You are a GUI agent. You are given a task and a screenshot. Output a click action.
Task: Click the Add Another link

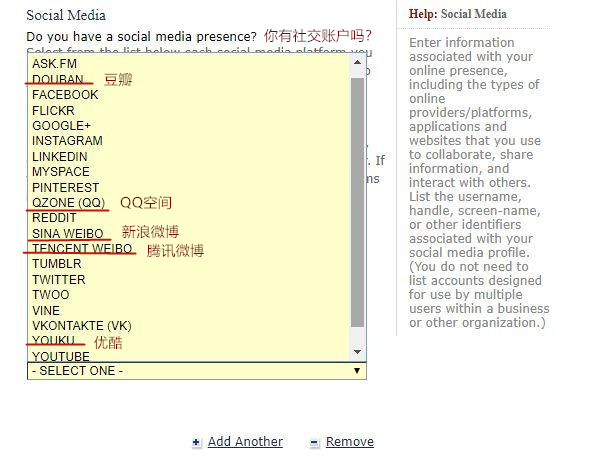tap(245, 442)
